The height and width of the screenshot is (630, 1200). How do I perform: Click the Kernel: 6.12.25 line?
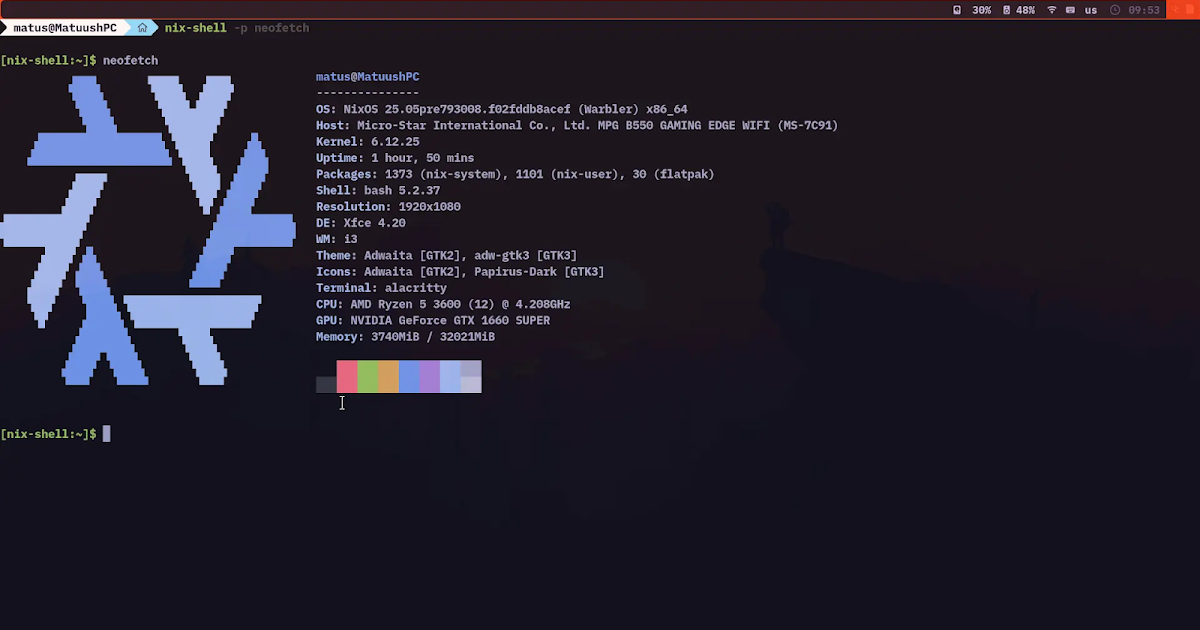[367, 142]
